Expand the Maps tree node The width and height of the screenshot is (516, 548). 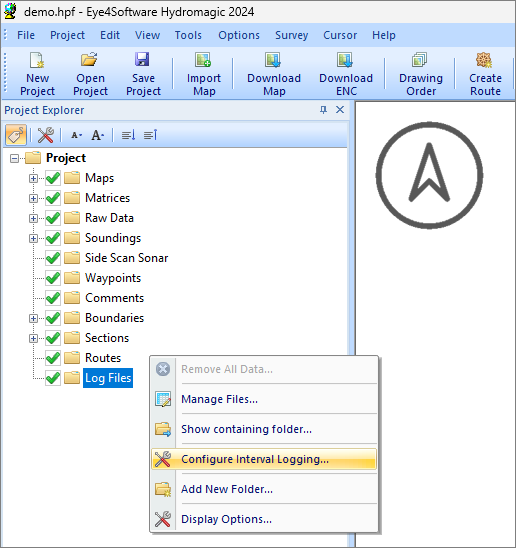click(x=33, y=179)
